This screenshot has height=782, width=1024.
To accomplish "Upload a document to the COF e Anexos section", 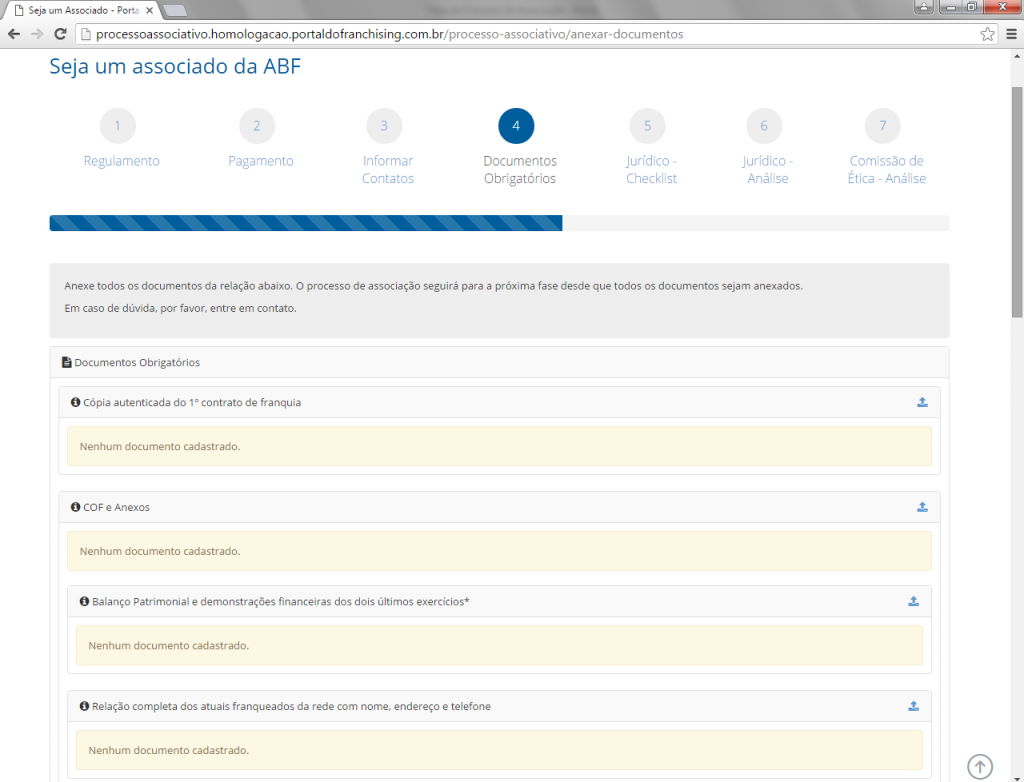I will coord(921,507).
